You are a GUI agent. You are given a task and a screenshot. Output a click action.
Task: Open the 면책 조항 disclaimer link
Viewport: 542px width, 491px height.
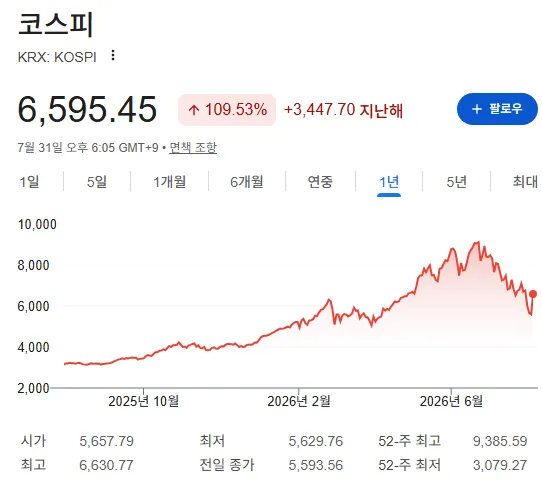pyautogui.click(x=193, y=148)
